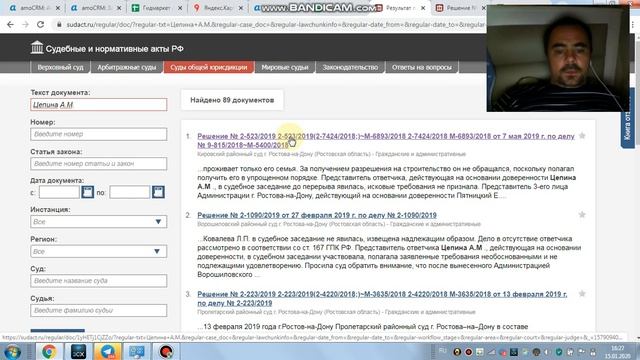
Task: Click the Кировский районный суд court line
Action: click(331, 154)
